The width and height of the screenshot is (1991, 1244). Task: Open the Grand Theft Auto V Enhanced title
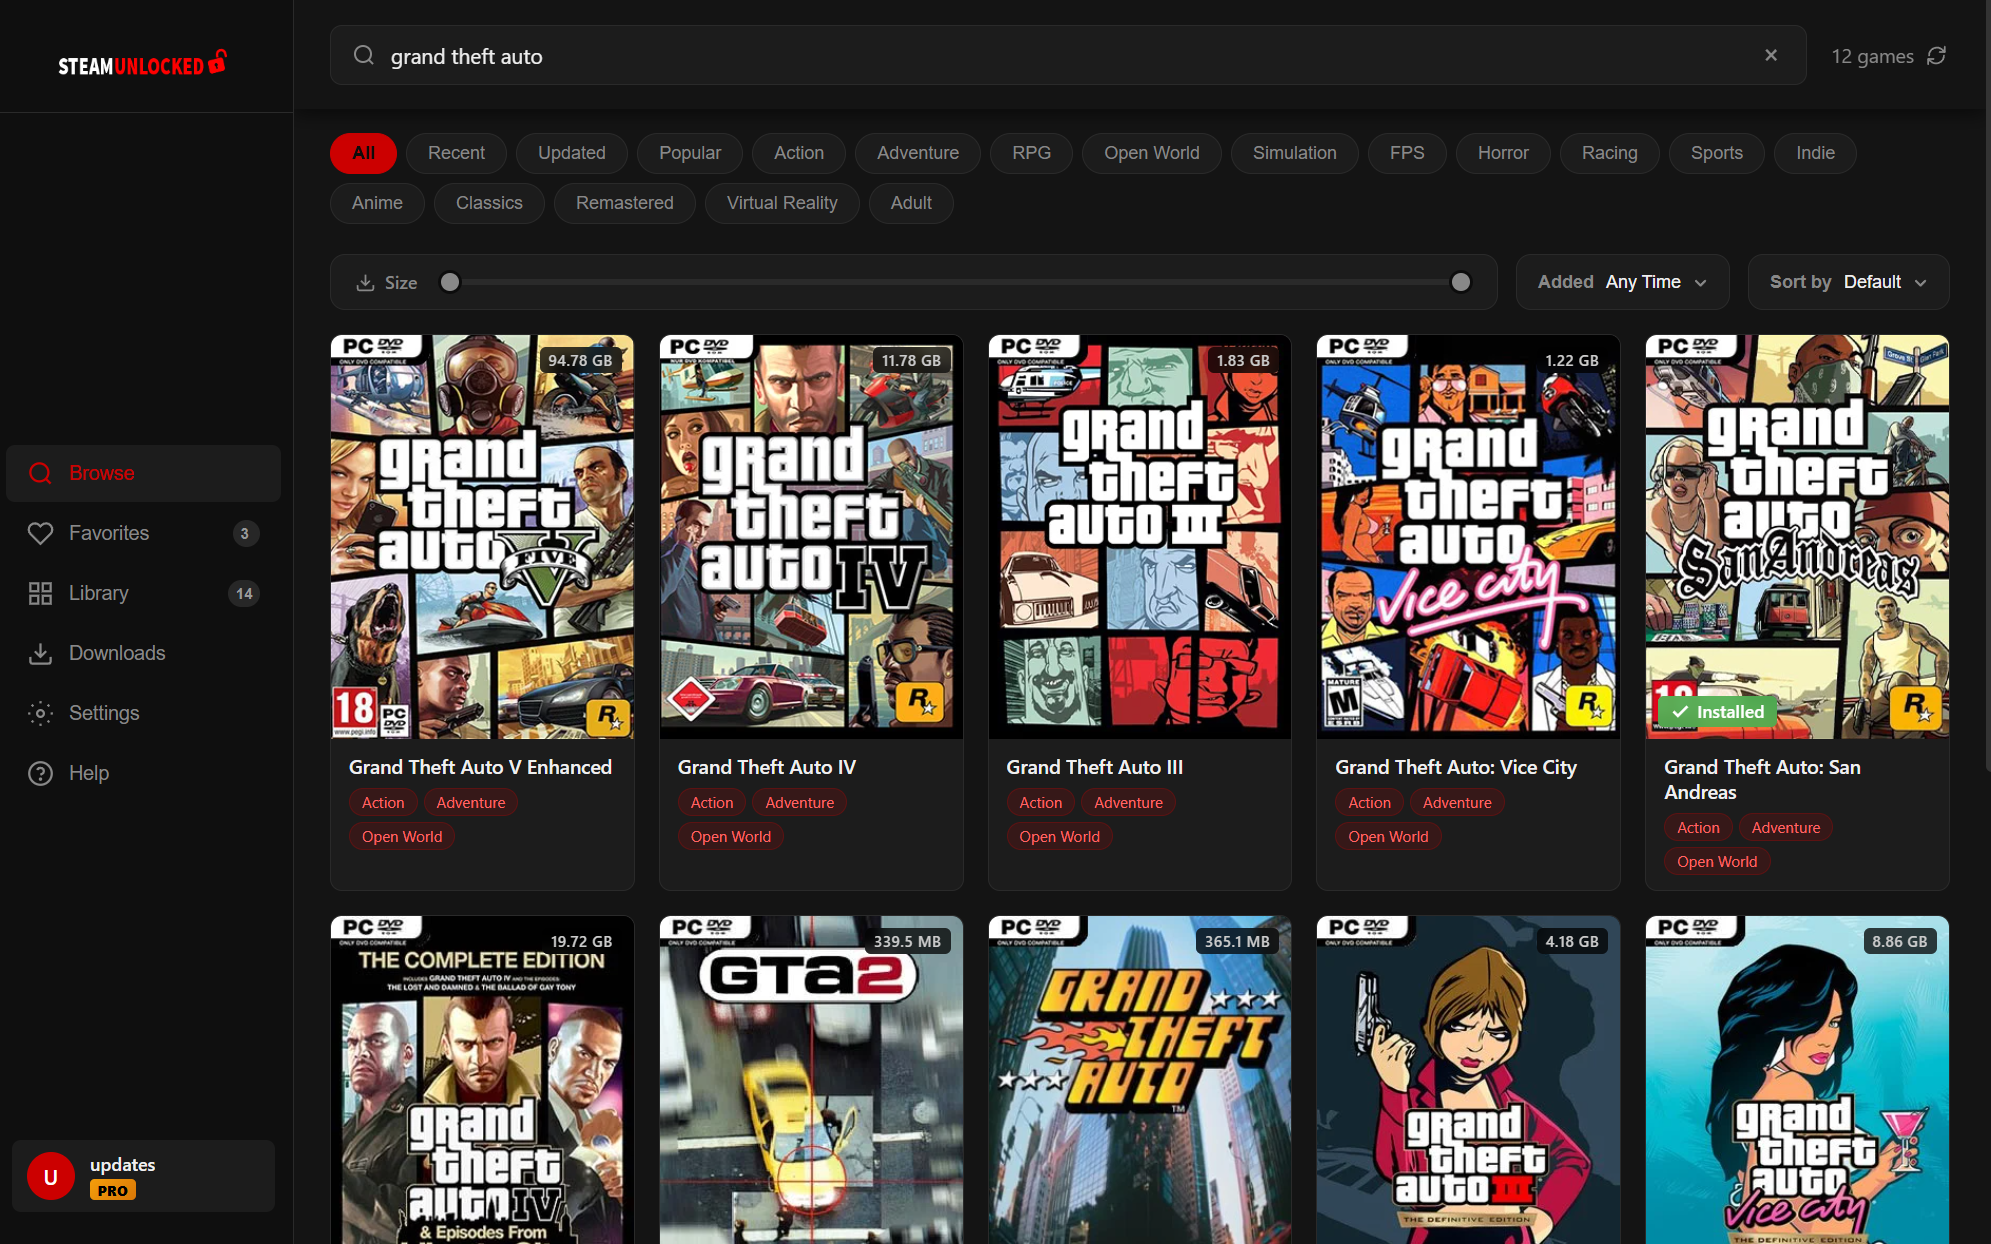point(480,767)
